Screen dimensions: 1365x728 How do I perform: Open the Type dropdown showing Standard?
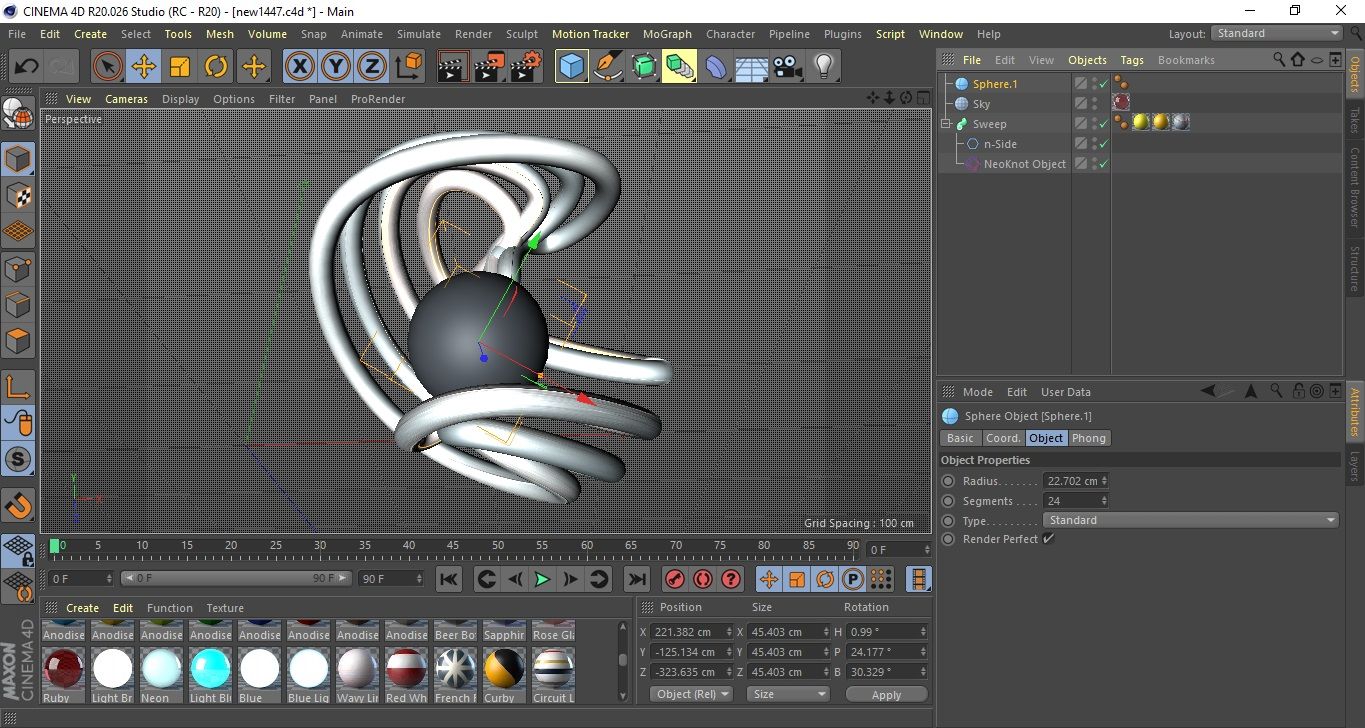coord(1190,520)
